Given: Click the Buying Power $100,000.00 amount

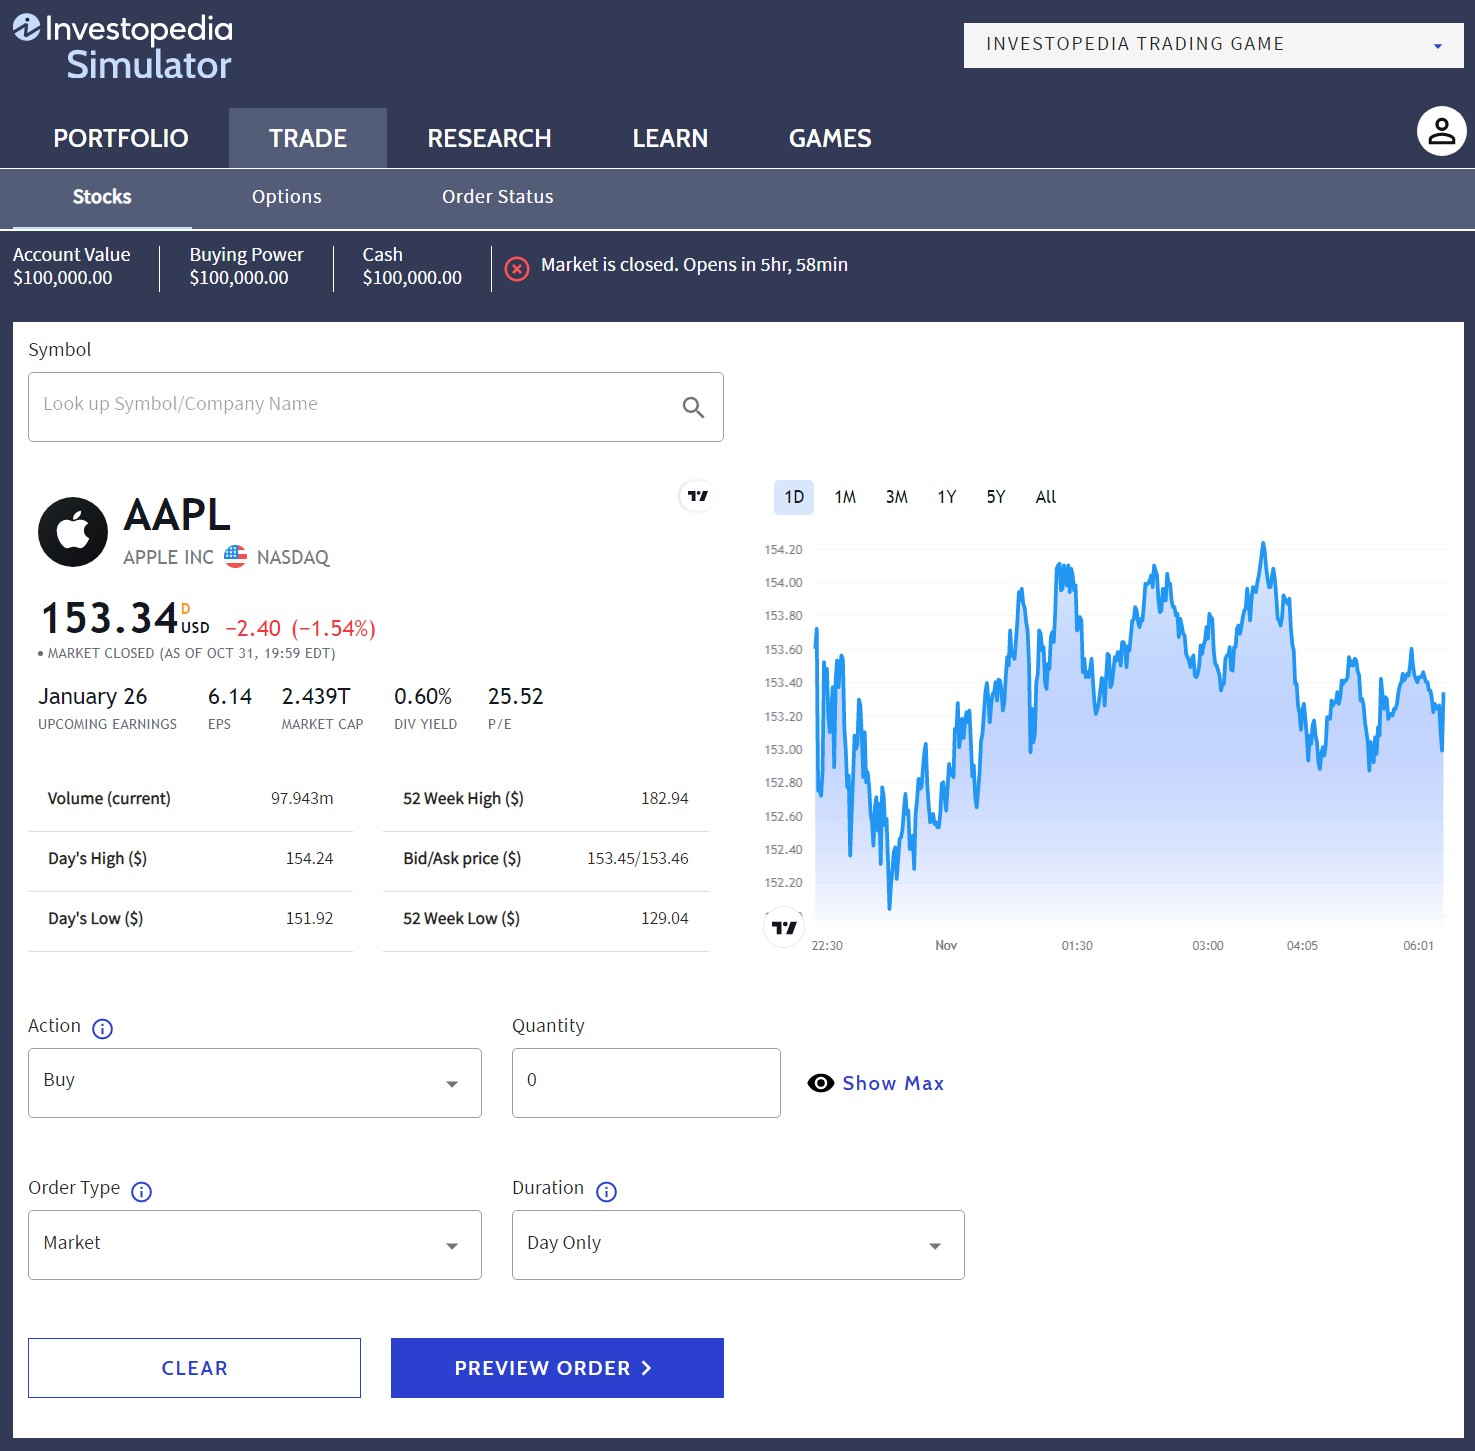Looking at the screenshot, I should (x=239, y=278).
